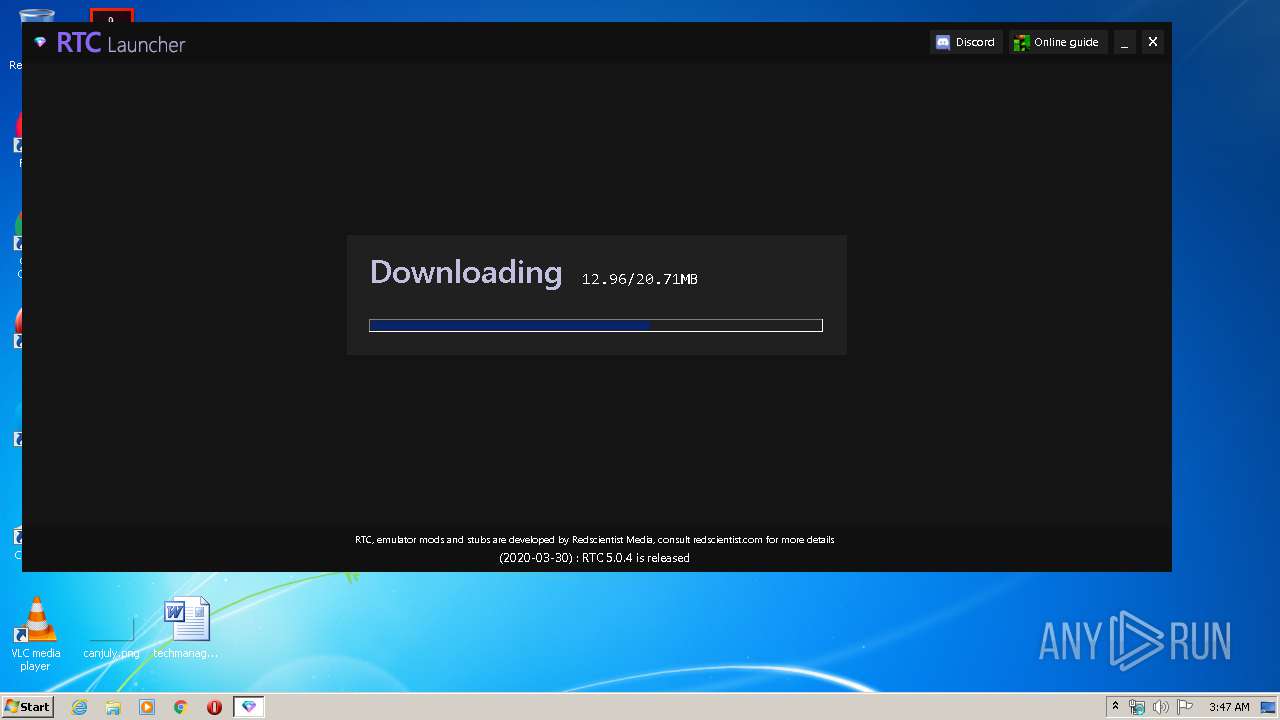Open the techmanag... Word document on desktop
The image size is (1280, 720).
(186, 628)
